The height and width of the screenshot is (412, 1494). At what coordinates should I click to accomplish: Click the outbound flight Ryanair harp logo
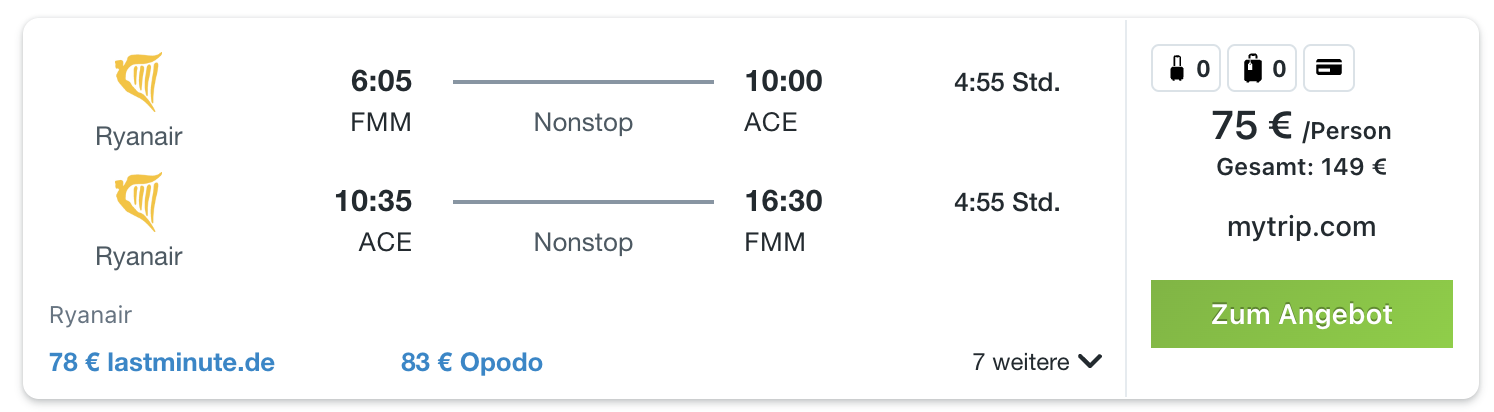coord(139,83)
